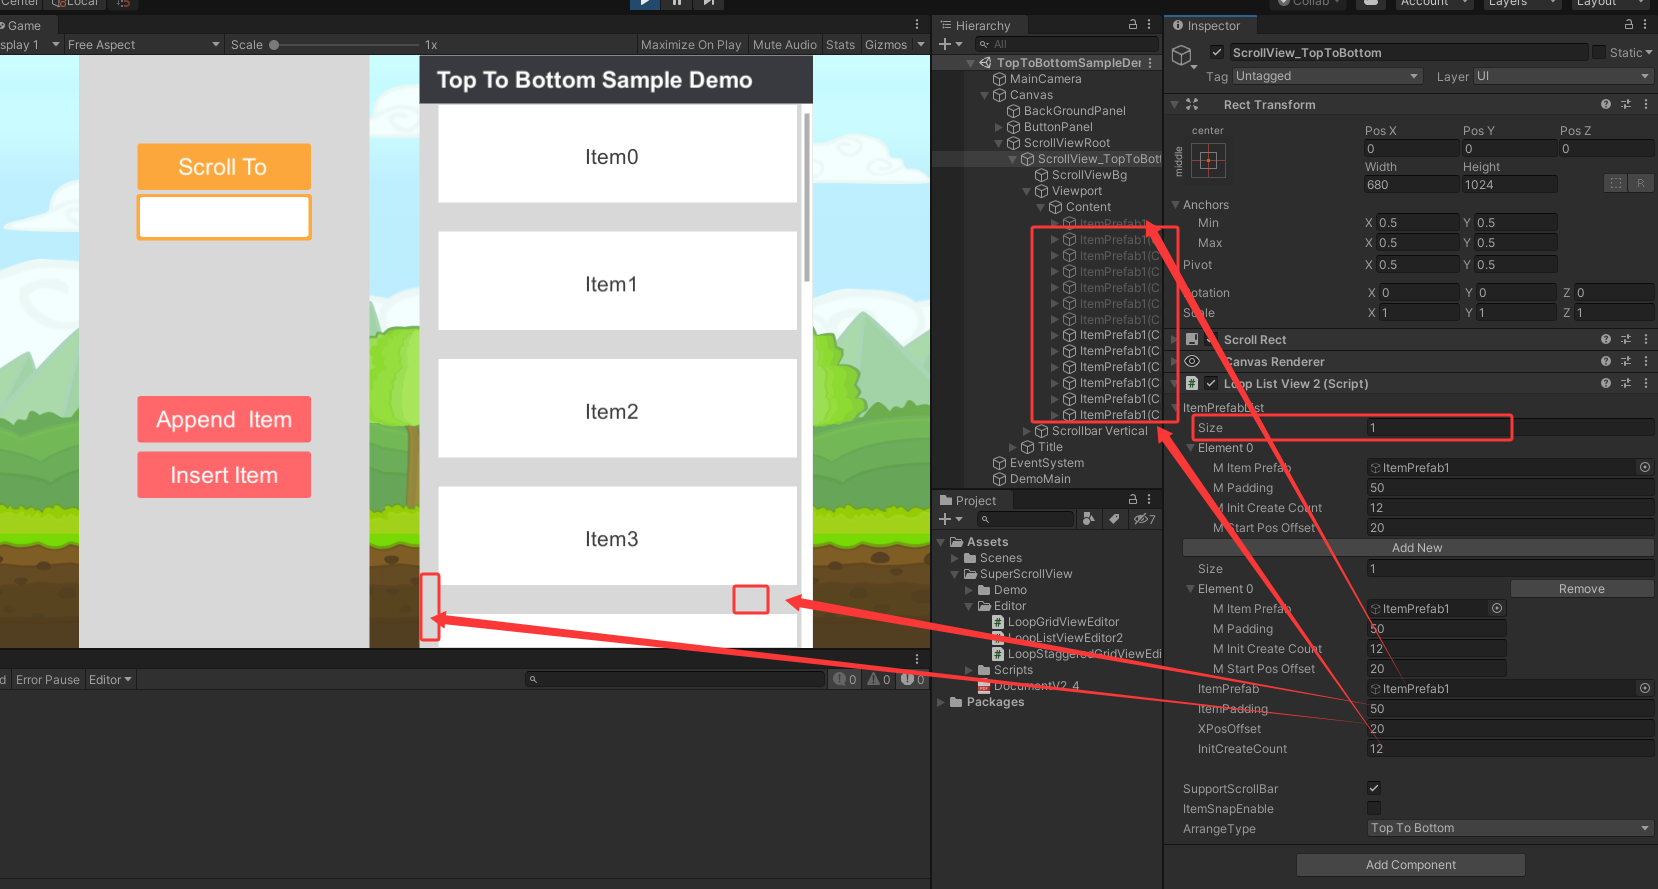Toggle Rect Transform blueprint mode button
The image size is (1658, 889).
tap(1616, 183)
